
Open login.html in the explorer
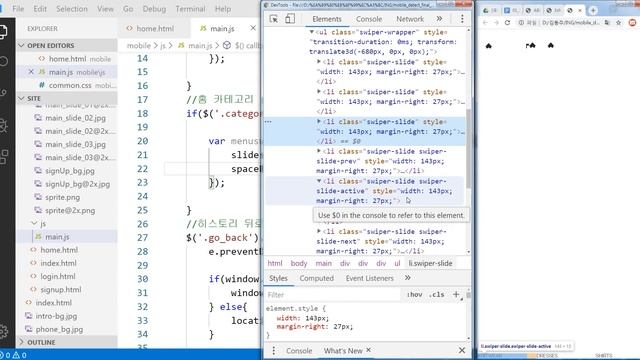coord(58,276)
